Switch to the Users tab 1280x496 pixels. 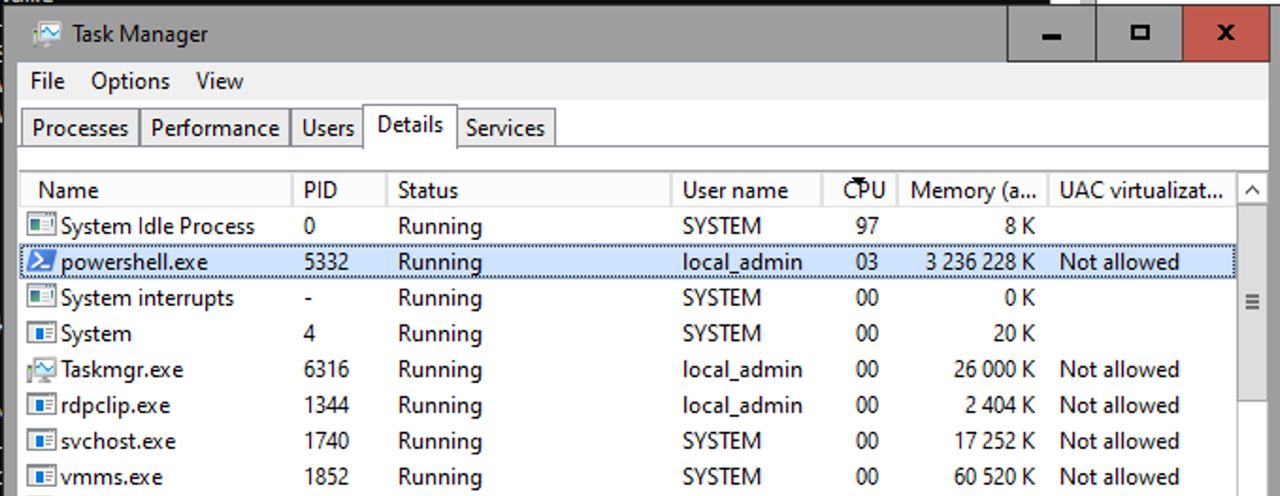[x=328, y=128]
